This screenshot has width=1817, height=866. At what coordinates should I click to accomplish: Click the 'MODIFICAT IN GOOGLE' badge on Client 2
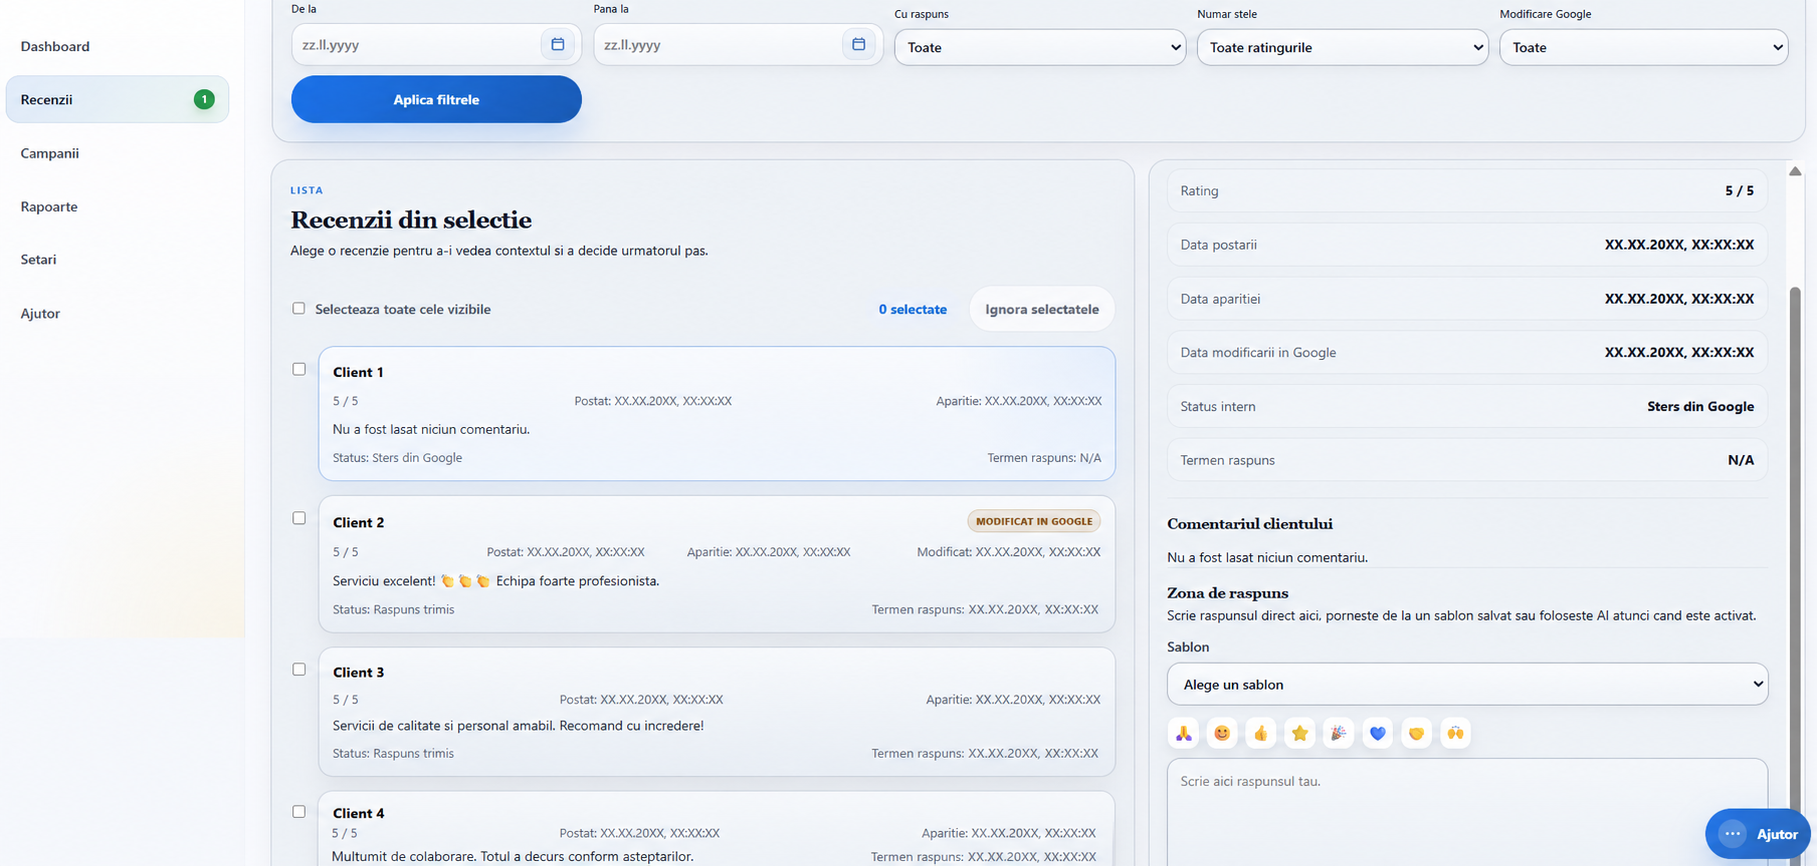[1034, 521]
